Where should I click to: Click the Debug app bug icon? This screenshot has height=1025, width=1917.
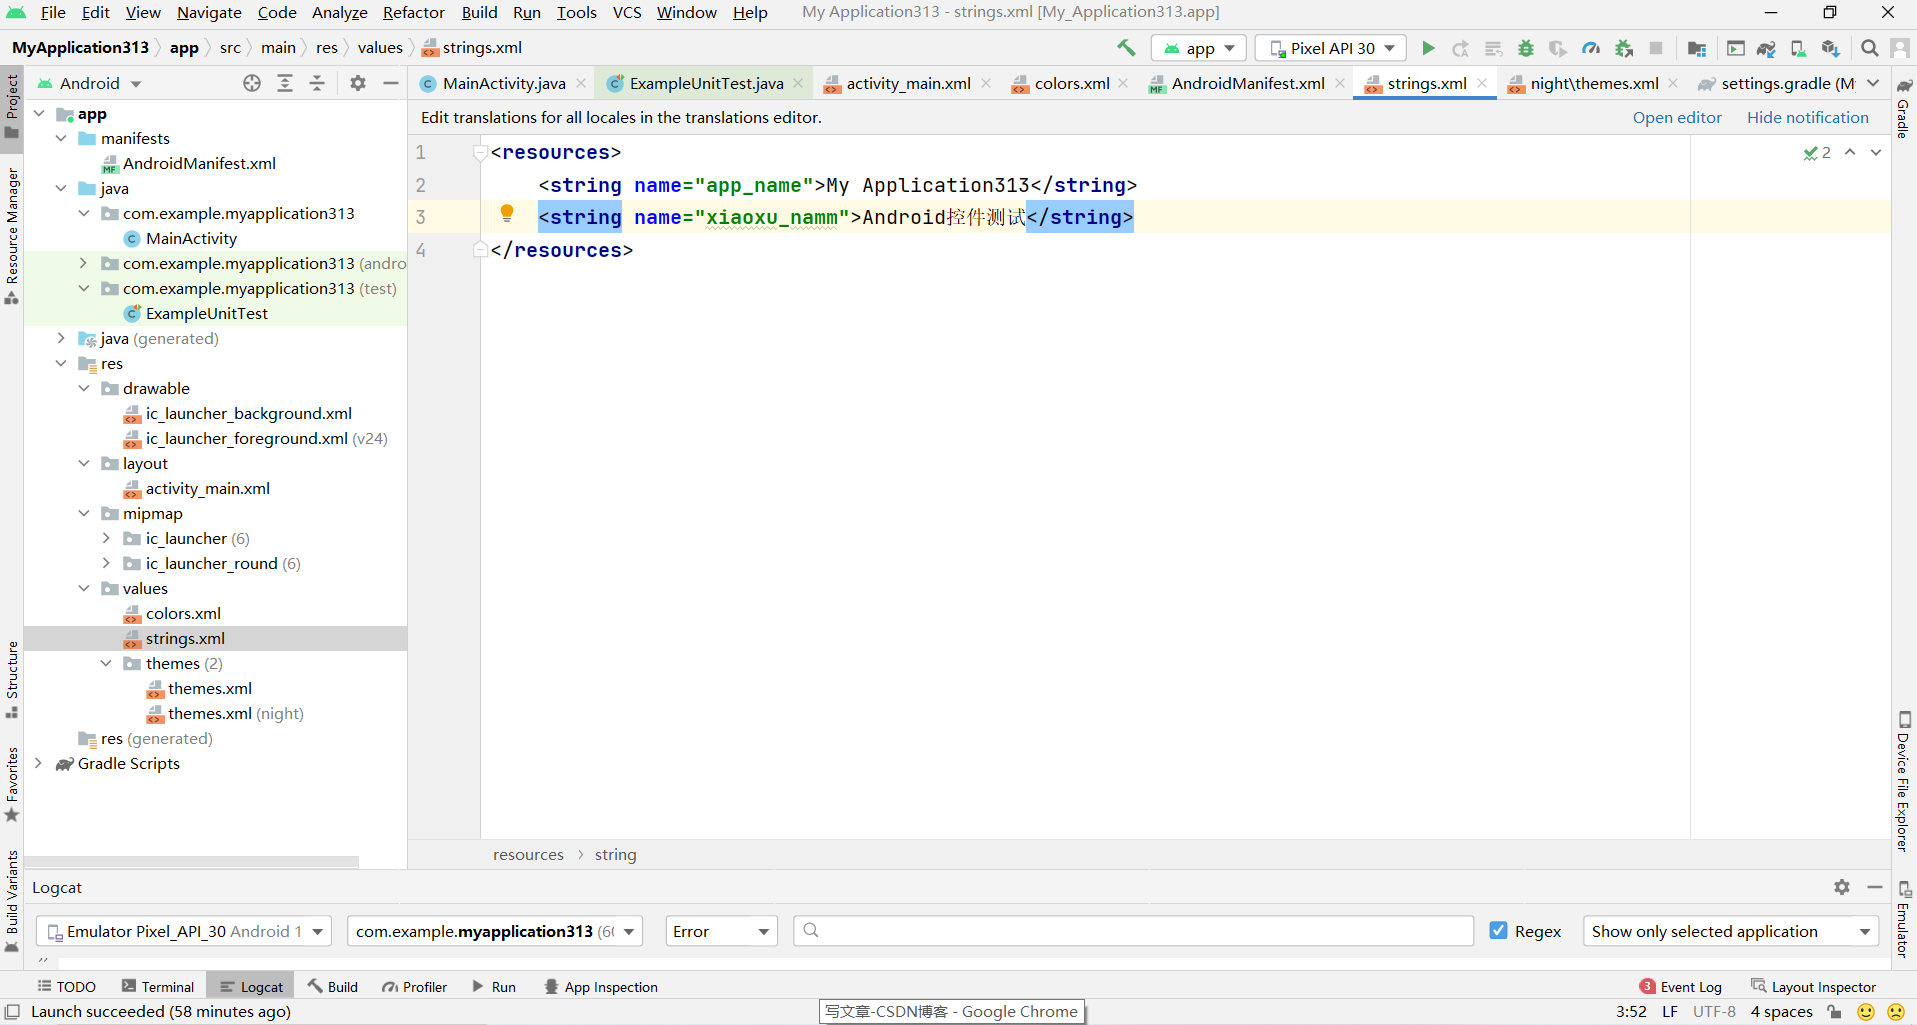click(1526, 48)
